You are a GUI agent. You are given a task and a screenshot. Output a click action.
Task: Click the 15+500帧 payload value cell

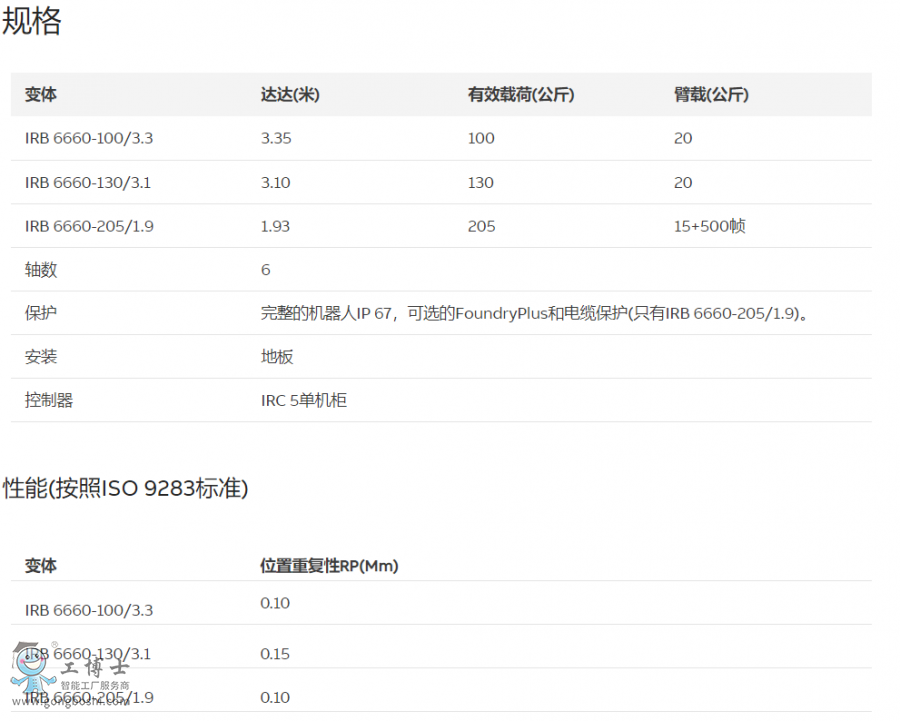point(708,226)
